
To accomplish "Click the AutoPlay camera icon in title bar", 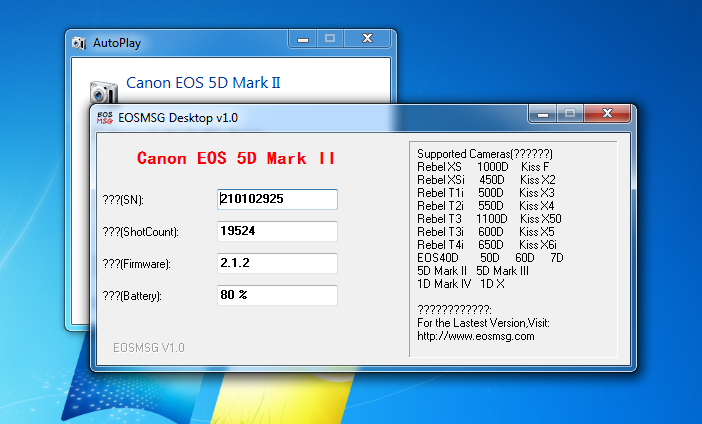I will pyautogui.click(x=80, y=43).
